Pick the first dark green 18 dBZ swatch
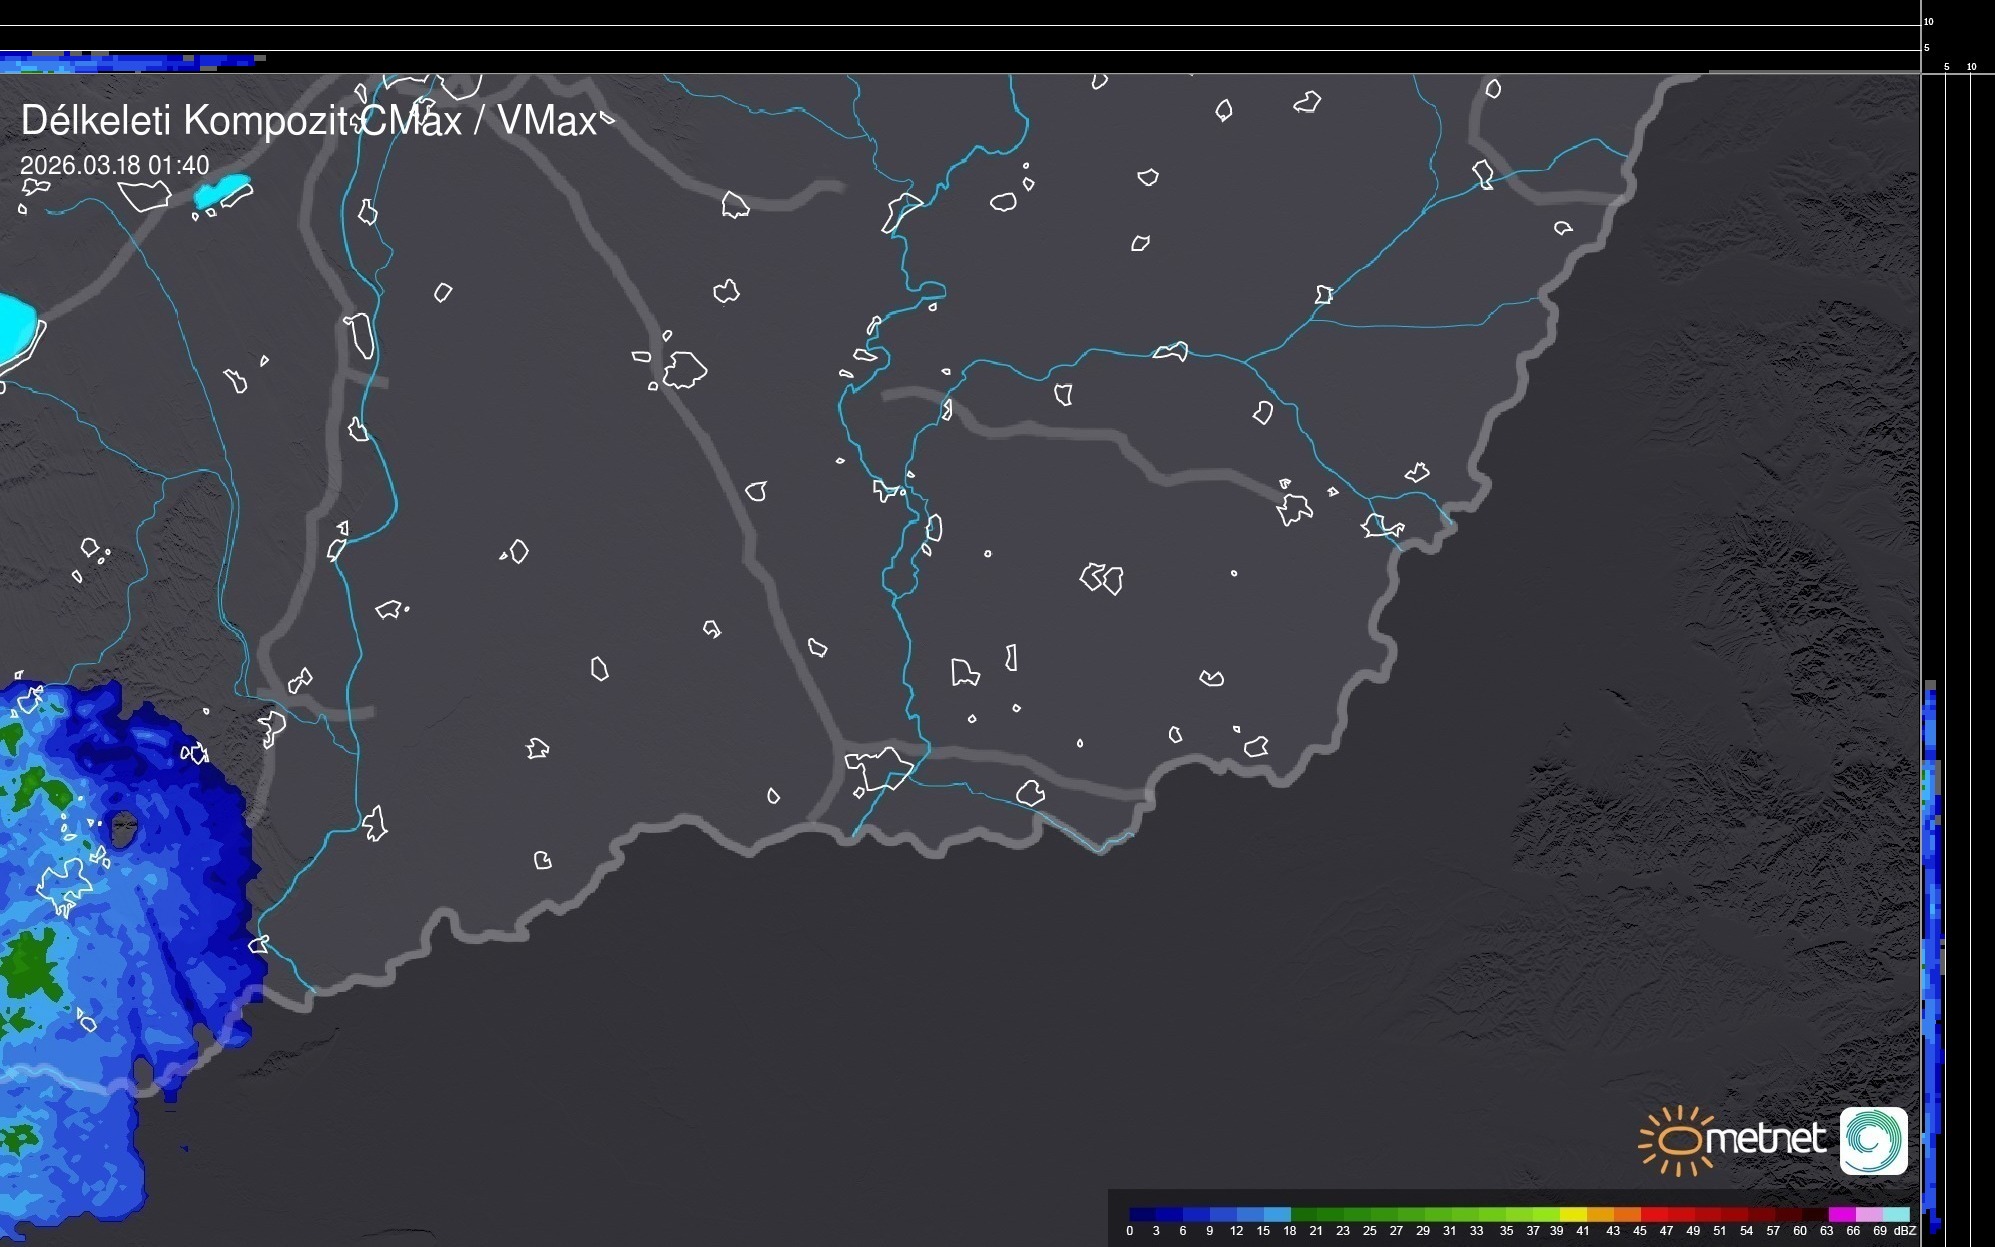Image resolution: width=1995 pixels, height=1247 pixels. [x=1303, y=1215]
